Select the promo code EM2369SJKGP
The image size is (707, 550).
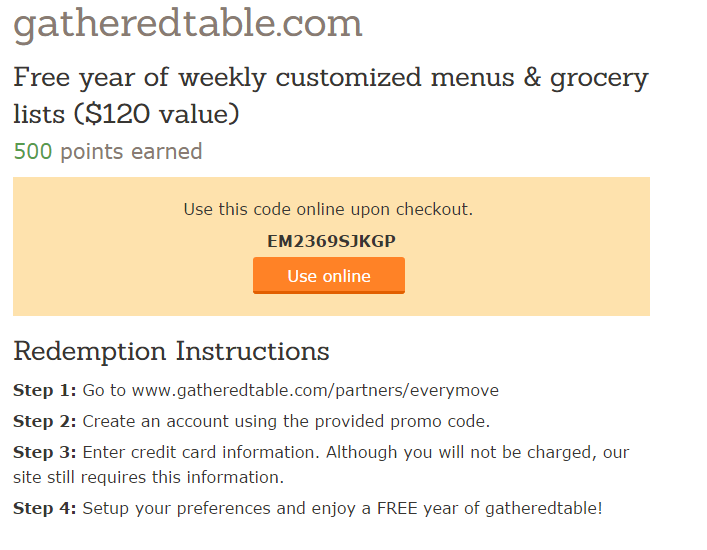(331, 241)
